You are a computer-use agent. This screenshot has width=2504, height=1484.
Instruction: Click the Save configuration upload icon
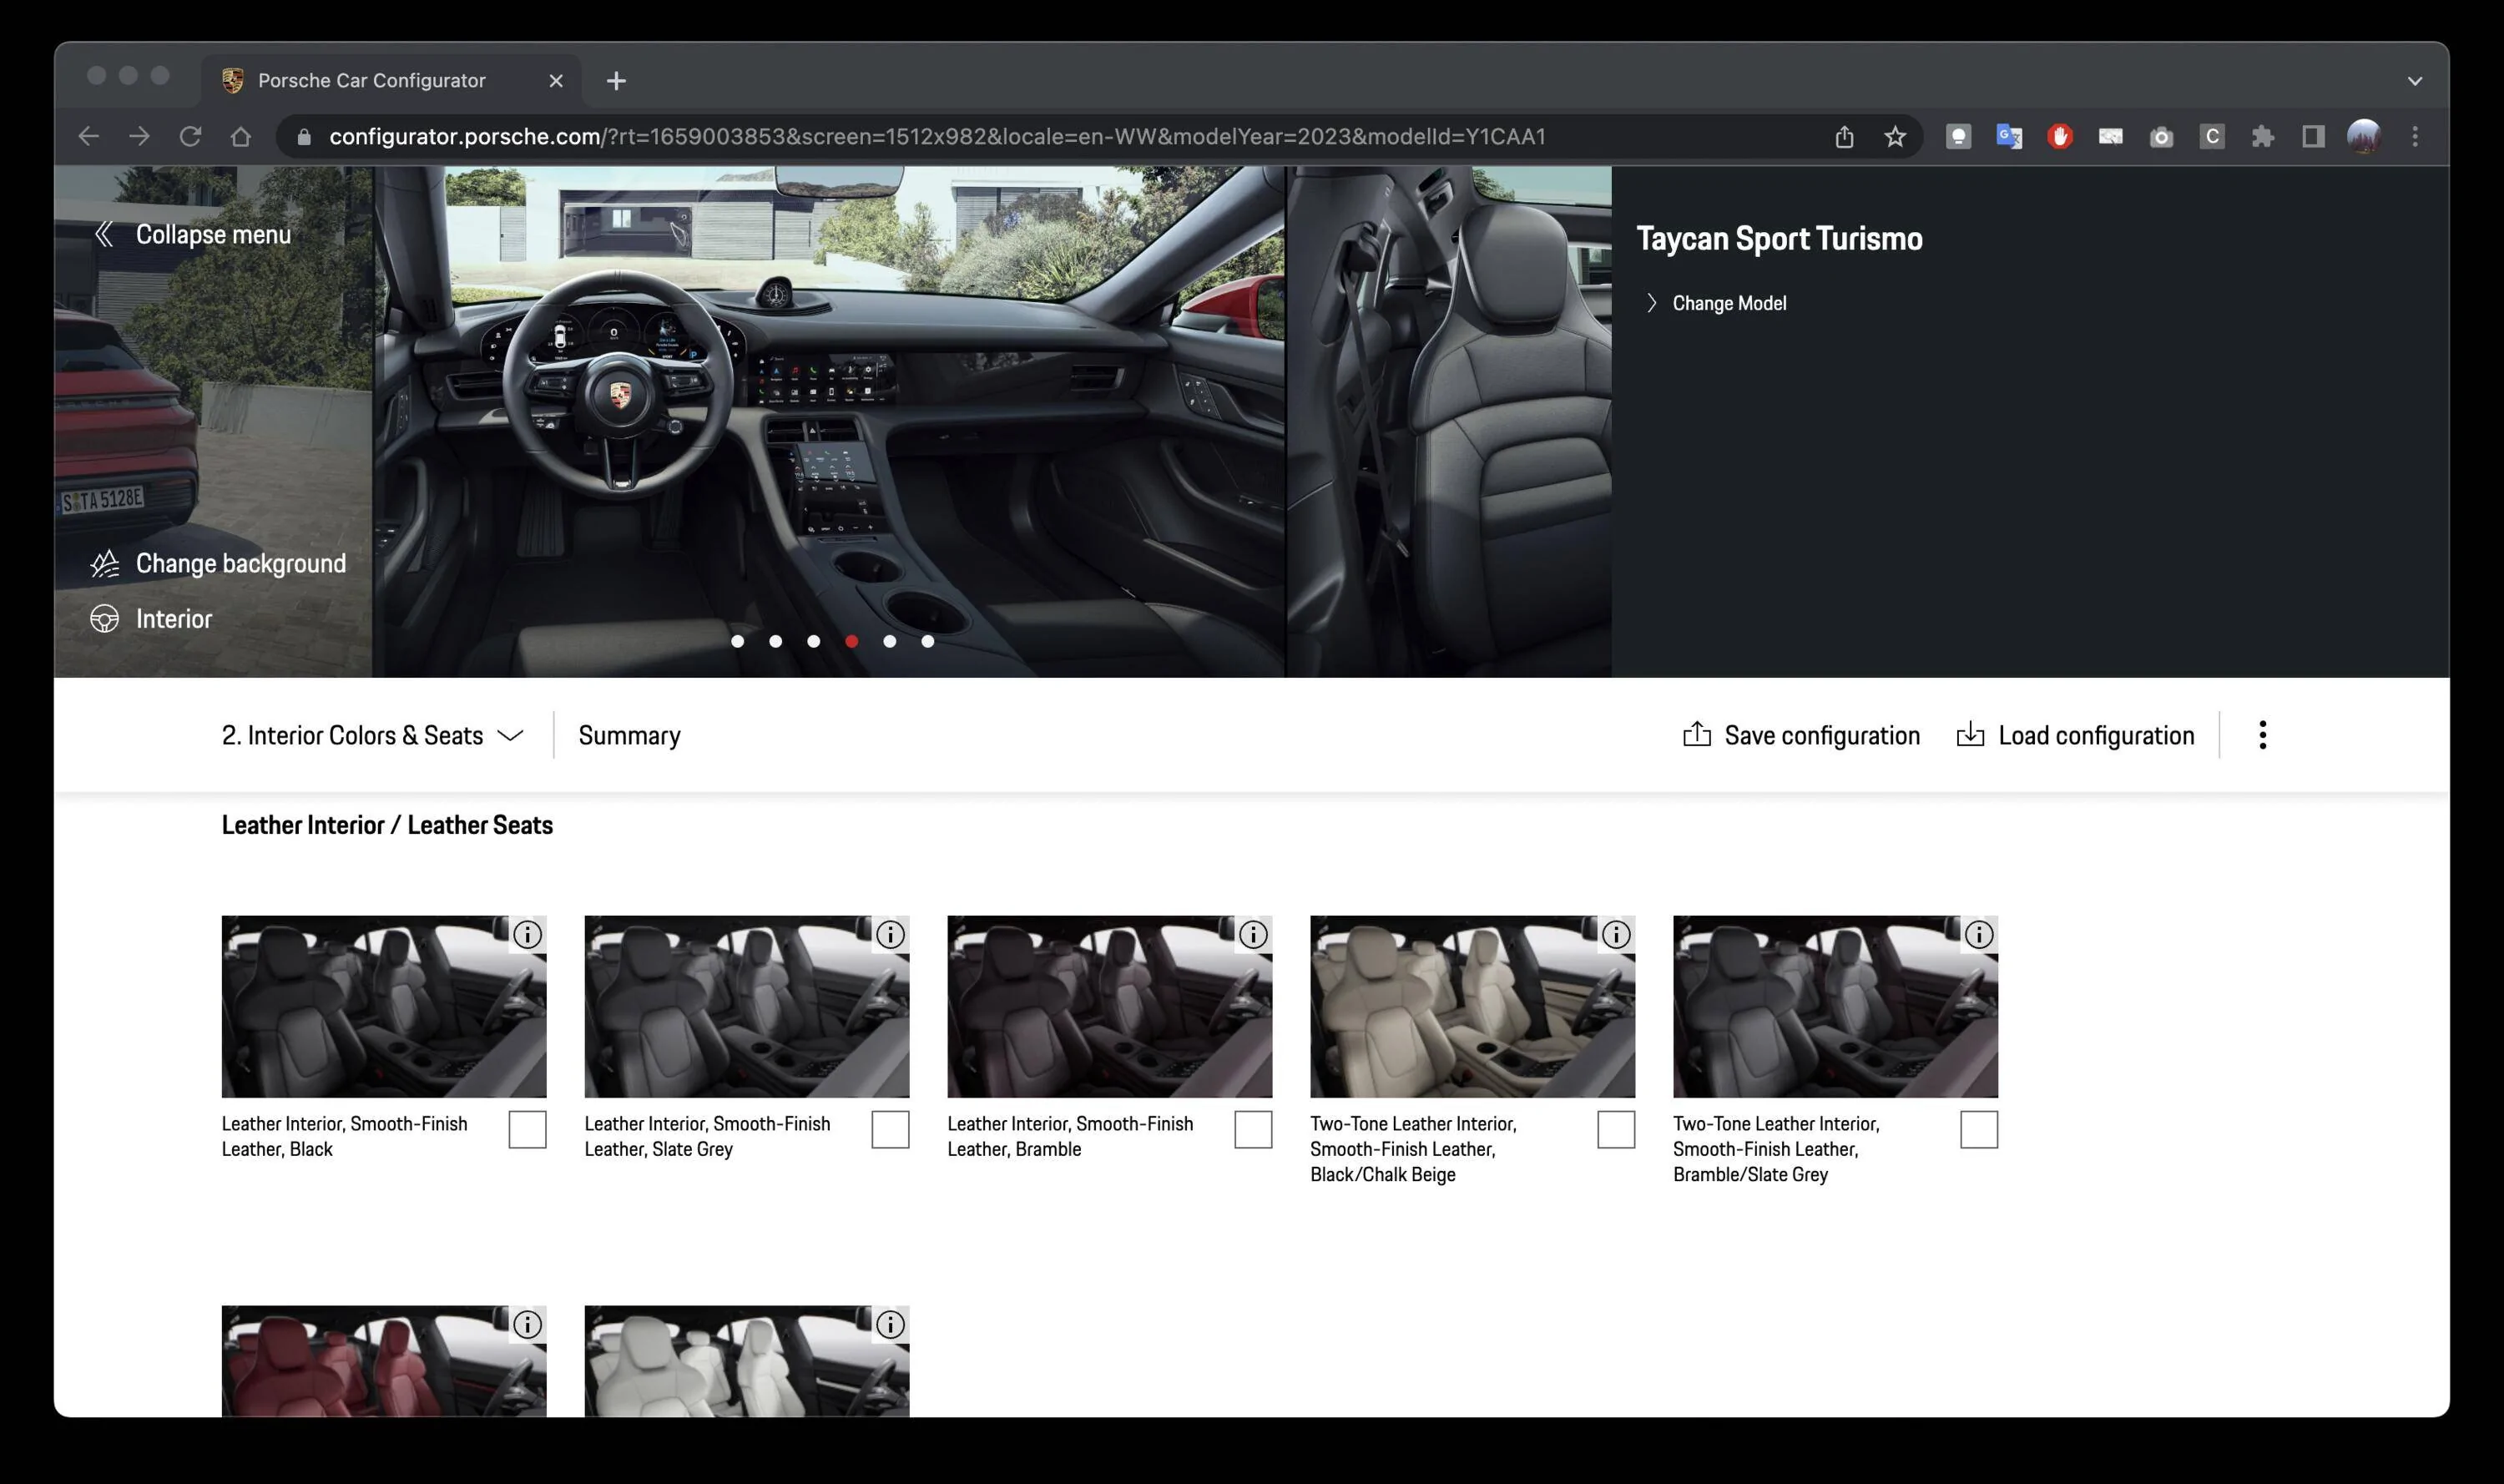click(1697, 734)
